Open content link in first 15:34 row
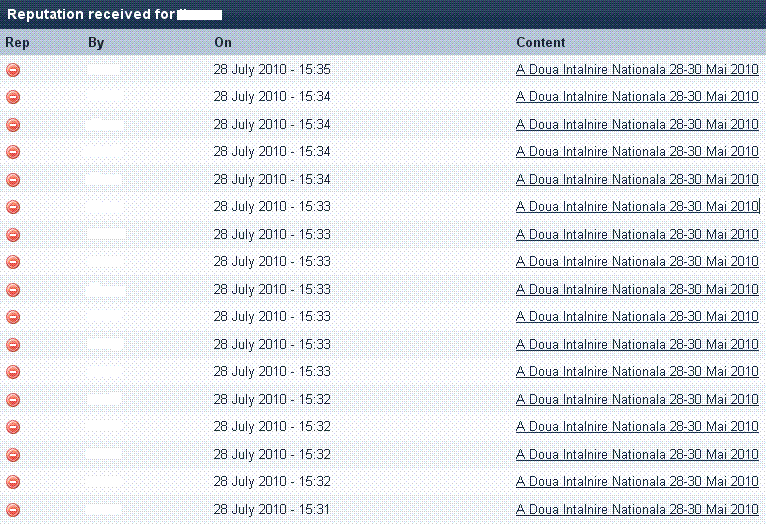The image size is (766, 525). (637, 97)
